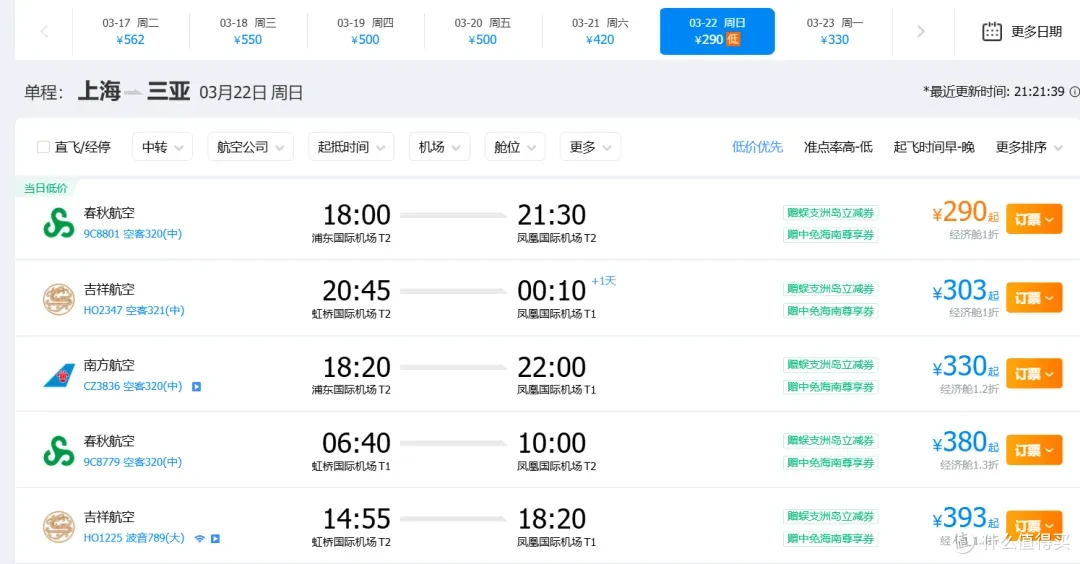Click departure time 18:00

[356, 215]
